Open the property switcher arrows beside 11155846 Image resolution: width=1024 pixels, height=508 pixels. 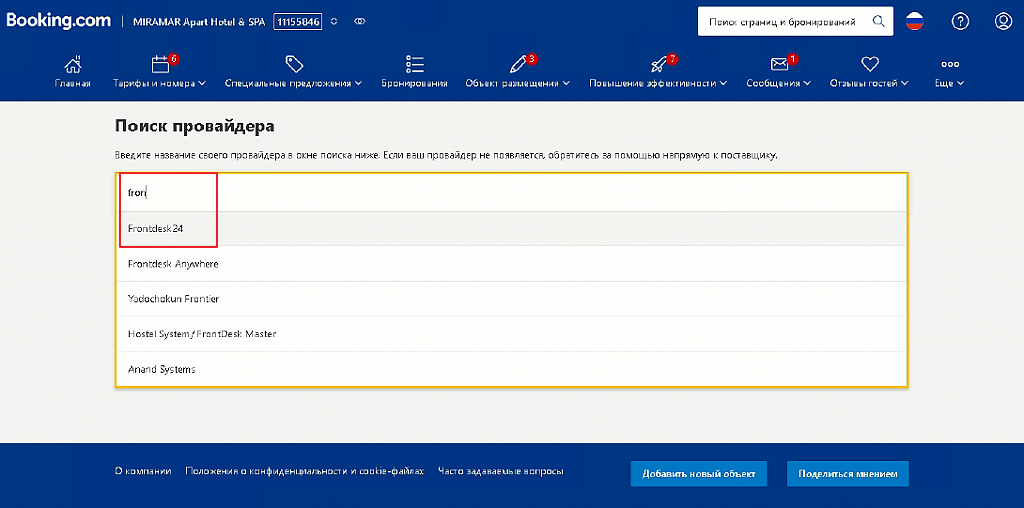[334, 22]
